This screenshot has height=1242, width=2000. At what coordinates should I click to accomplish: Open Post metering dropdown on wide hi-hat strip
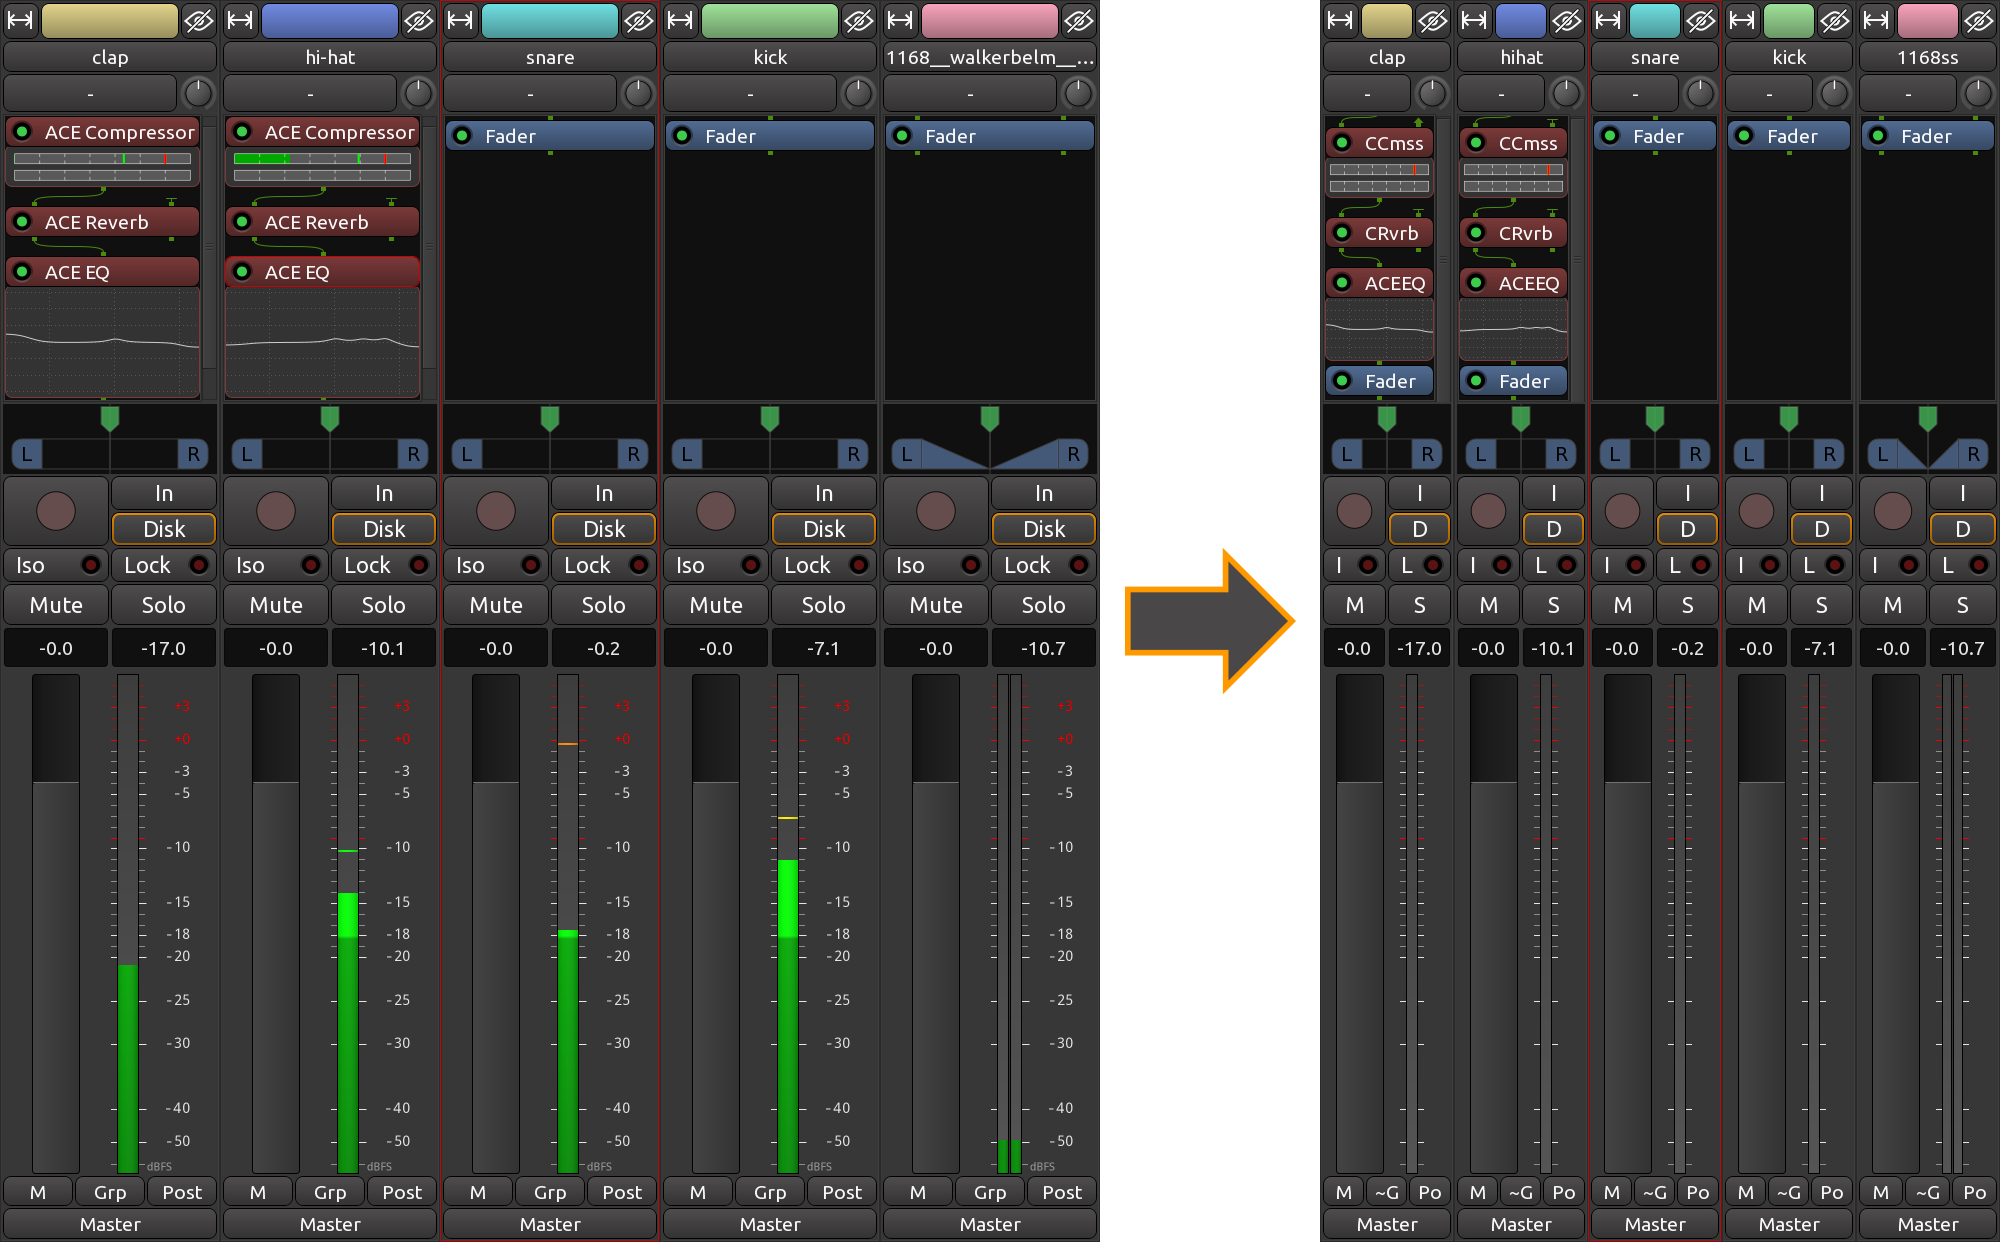[x=402, y=1192]
